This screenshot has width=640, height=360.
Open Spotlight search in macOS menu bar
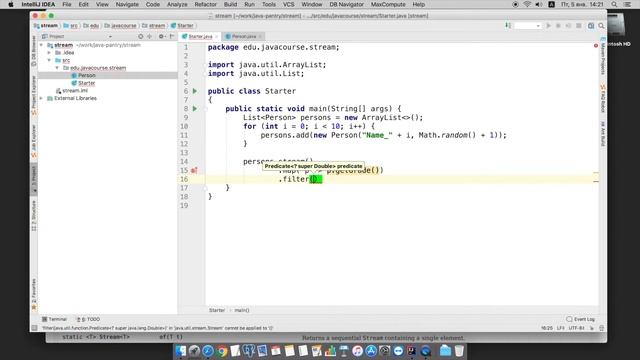[614, 4]
